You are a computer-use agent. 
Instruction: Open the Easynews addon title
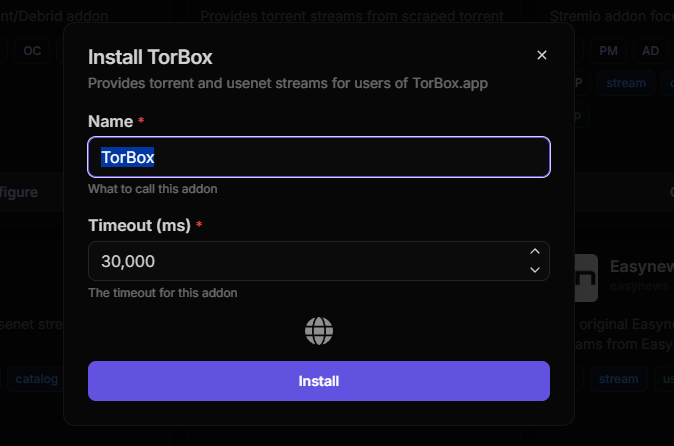pos(641,268)
